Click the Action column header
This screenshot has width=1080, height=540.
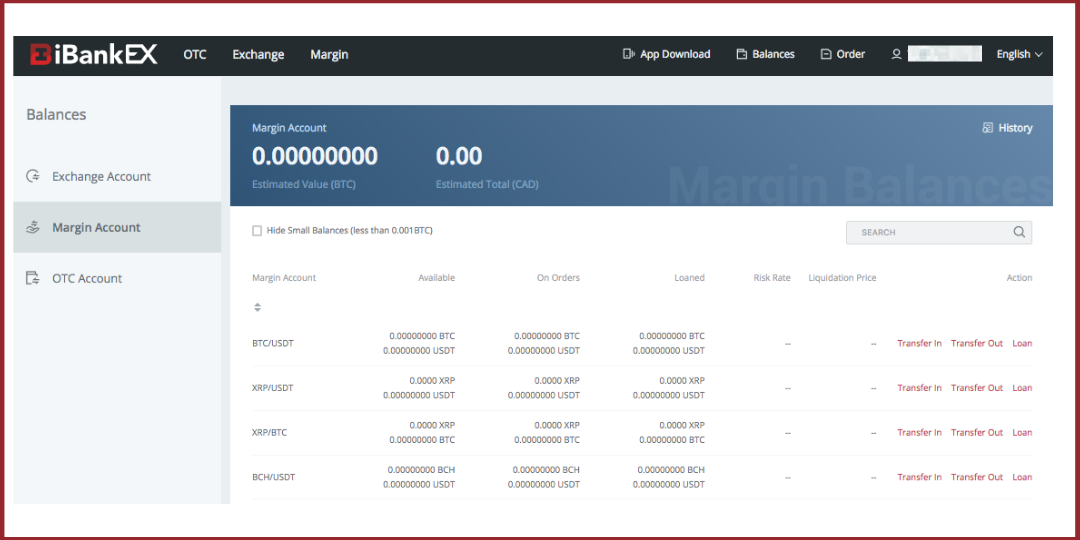point(1019,278)
